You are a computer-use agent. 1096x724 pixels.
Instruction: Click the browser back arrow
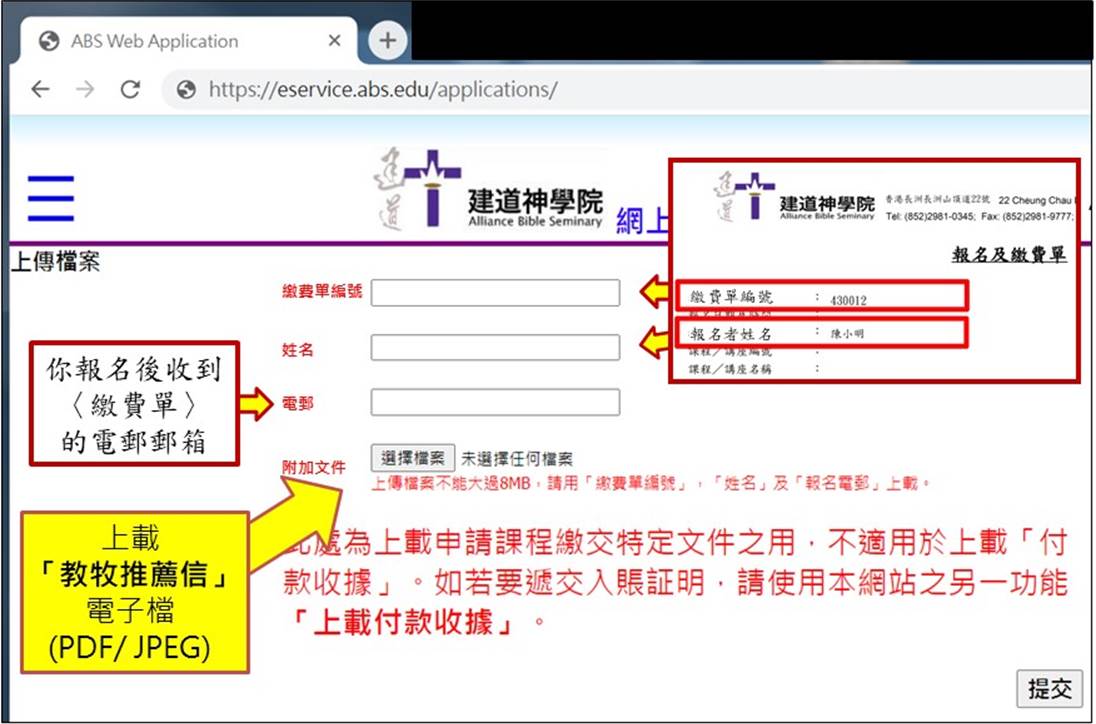click(x=40, y=89)
